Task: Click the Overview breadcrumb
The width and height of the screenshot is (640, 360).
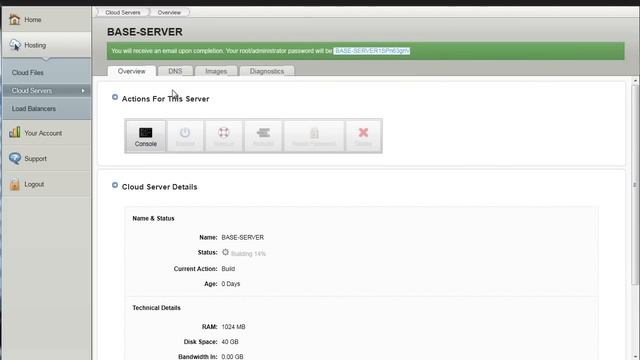Action: [169, 13]
